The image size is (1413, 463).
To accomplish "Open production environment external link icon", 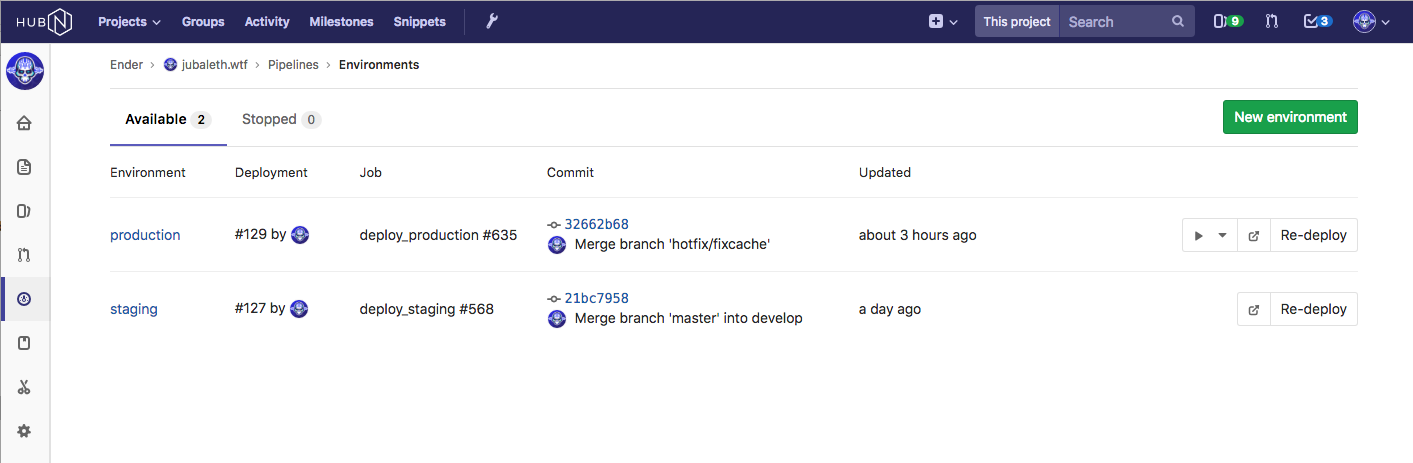I will 1254,236.
